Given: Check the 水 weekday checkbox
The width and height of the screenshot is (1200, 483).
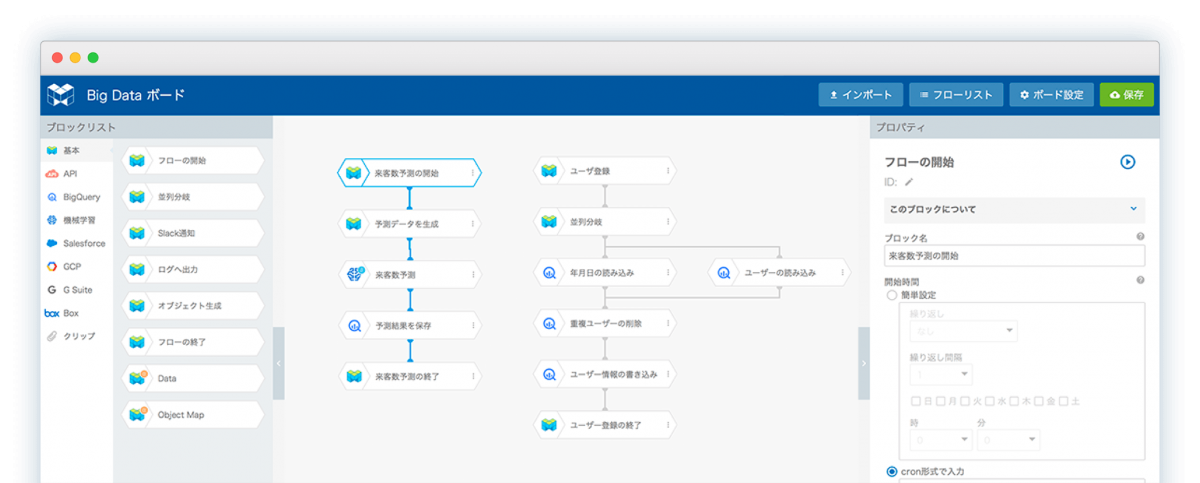Looking at the screenshot, I should (x=989, y=401).
